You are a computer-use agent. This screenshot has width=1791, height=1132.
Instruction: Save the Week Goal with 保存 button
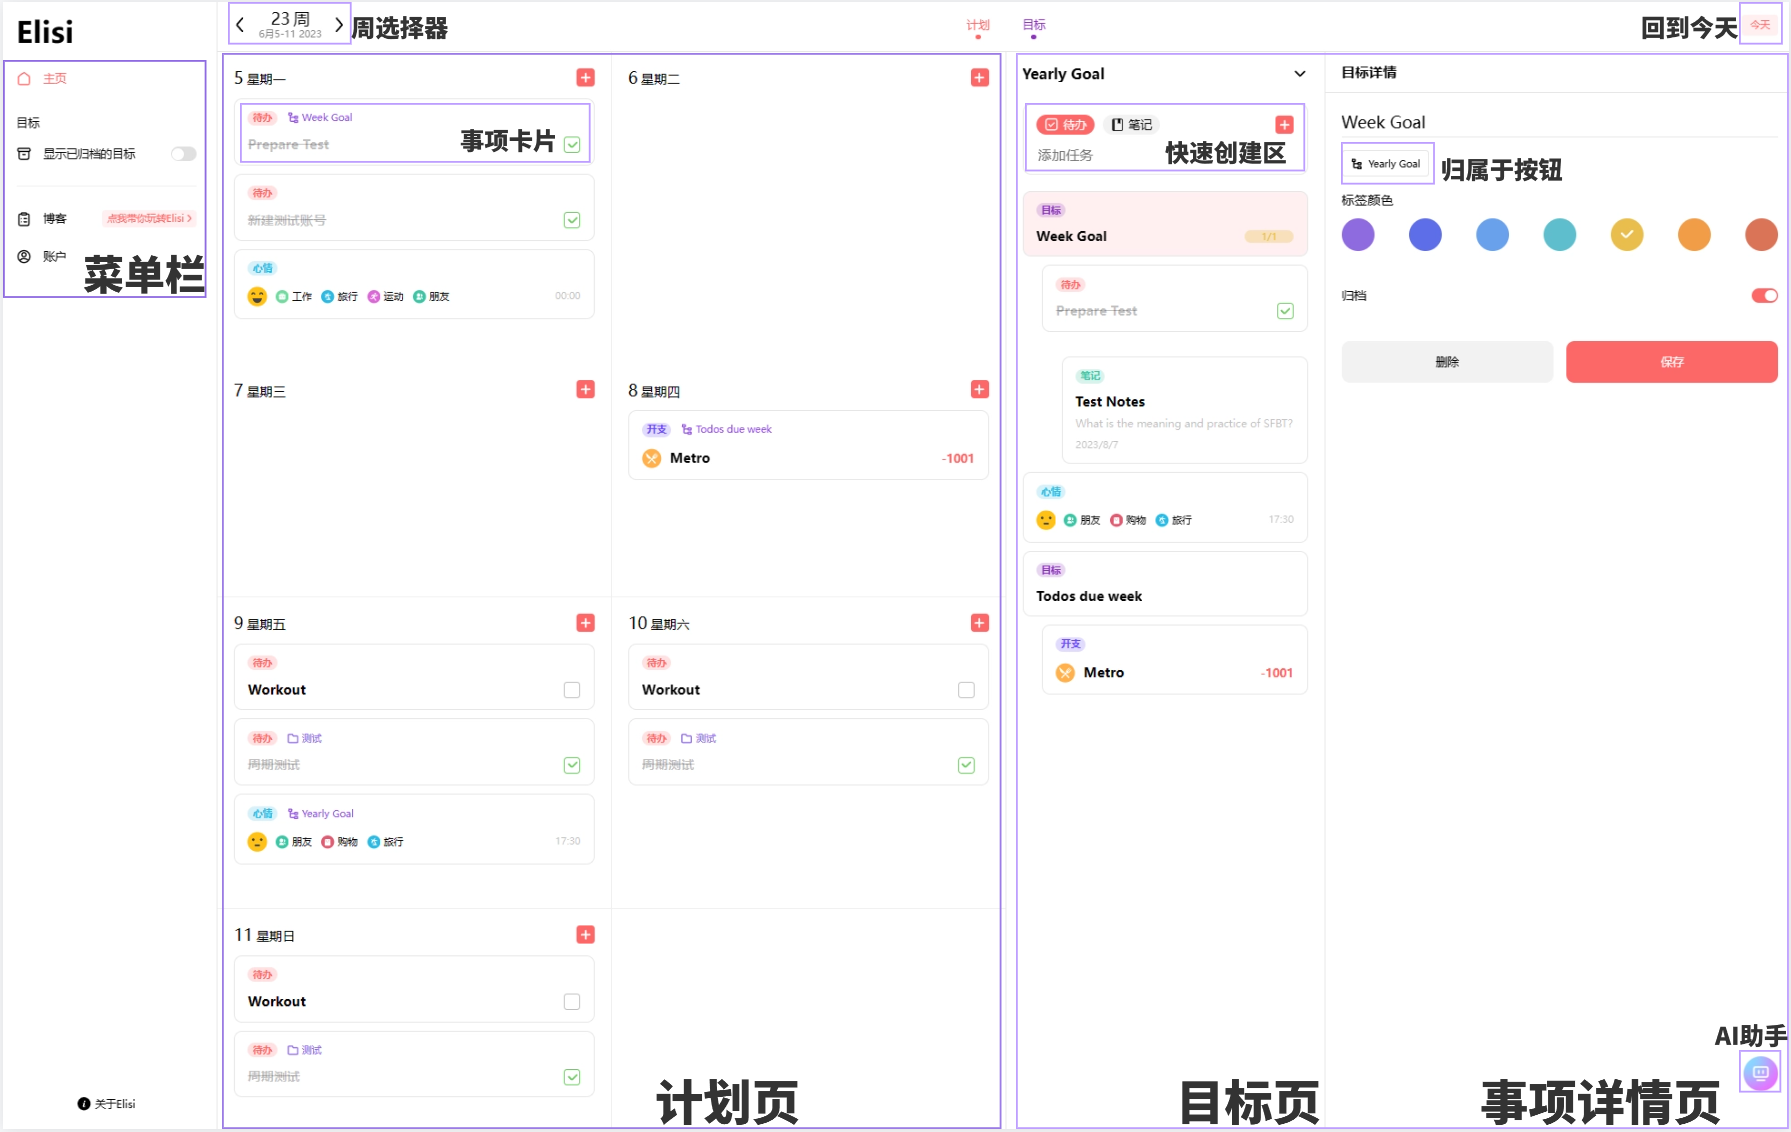(1671, 361)
